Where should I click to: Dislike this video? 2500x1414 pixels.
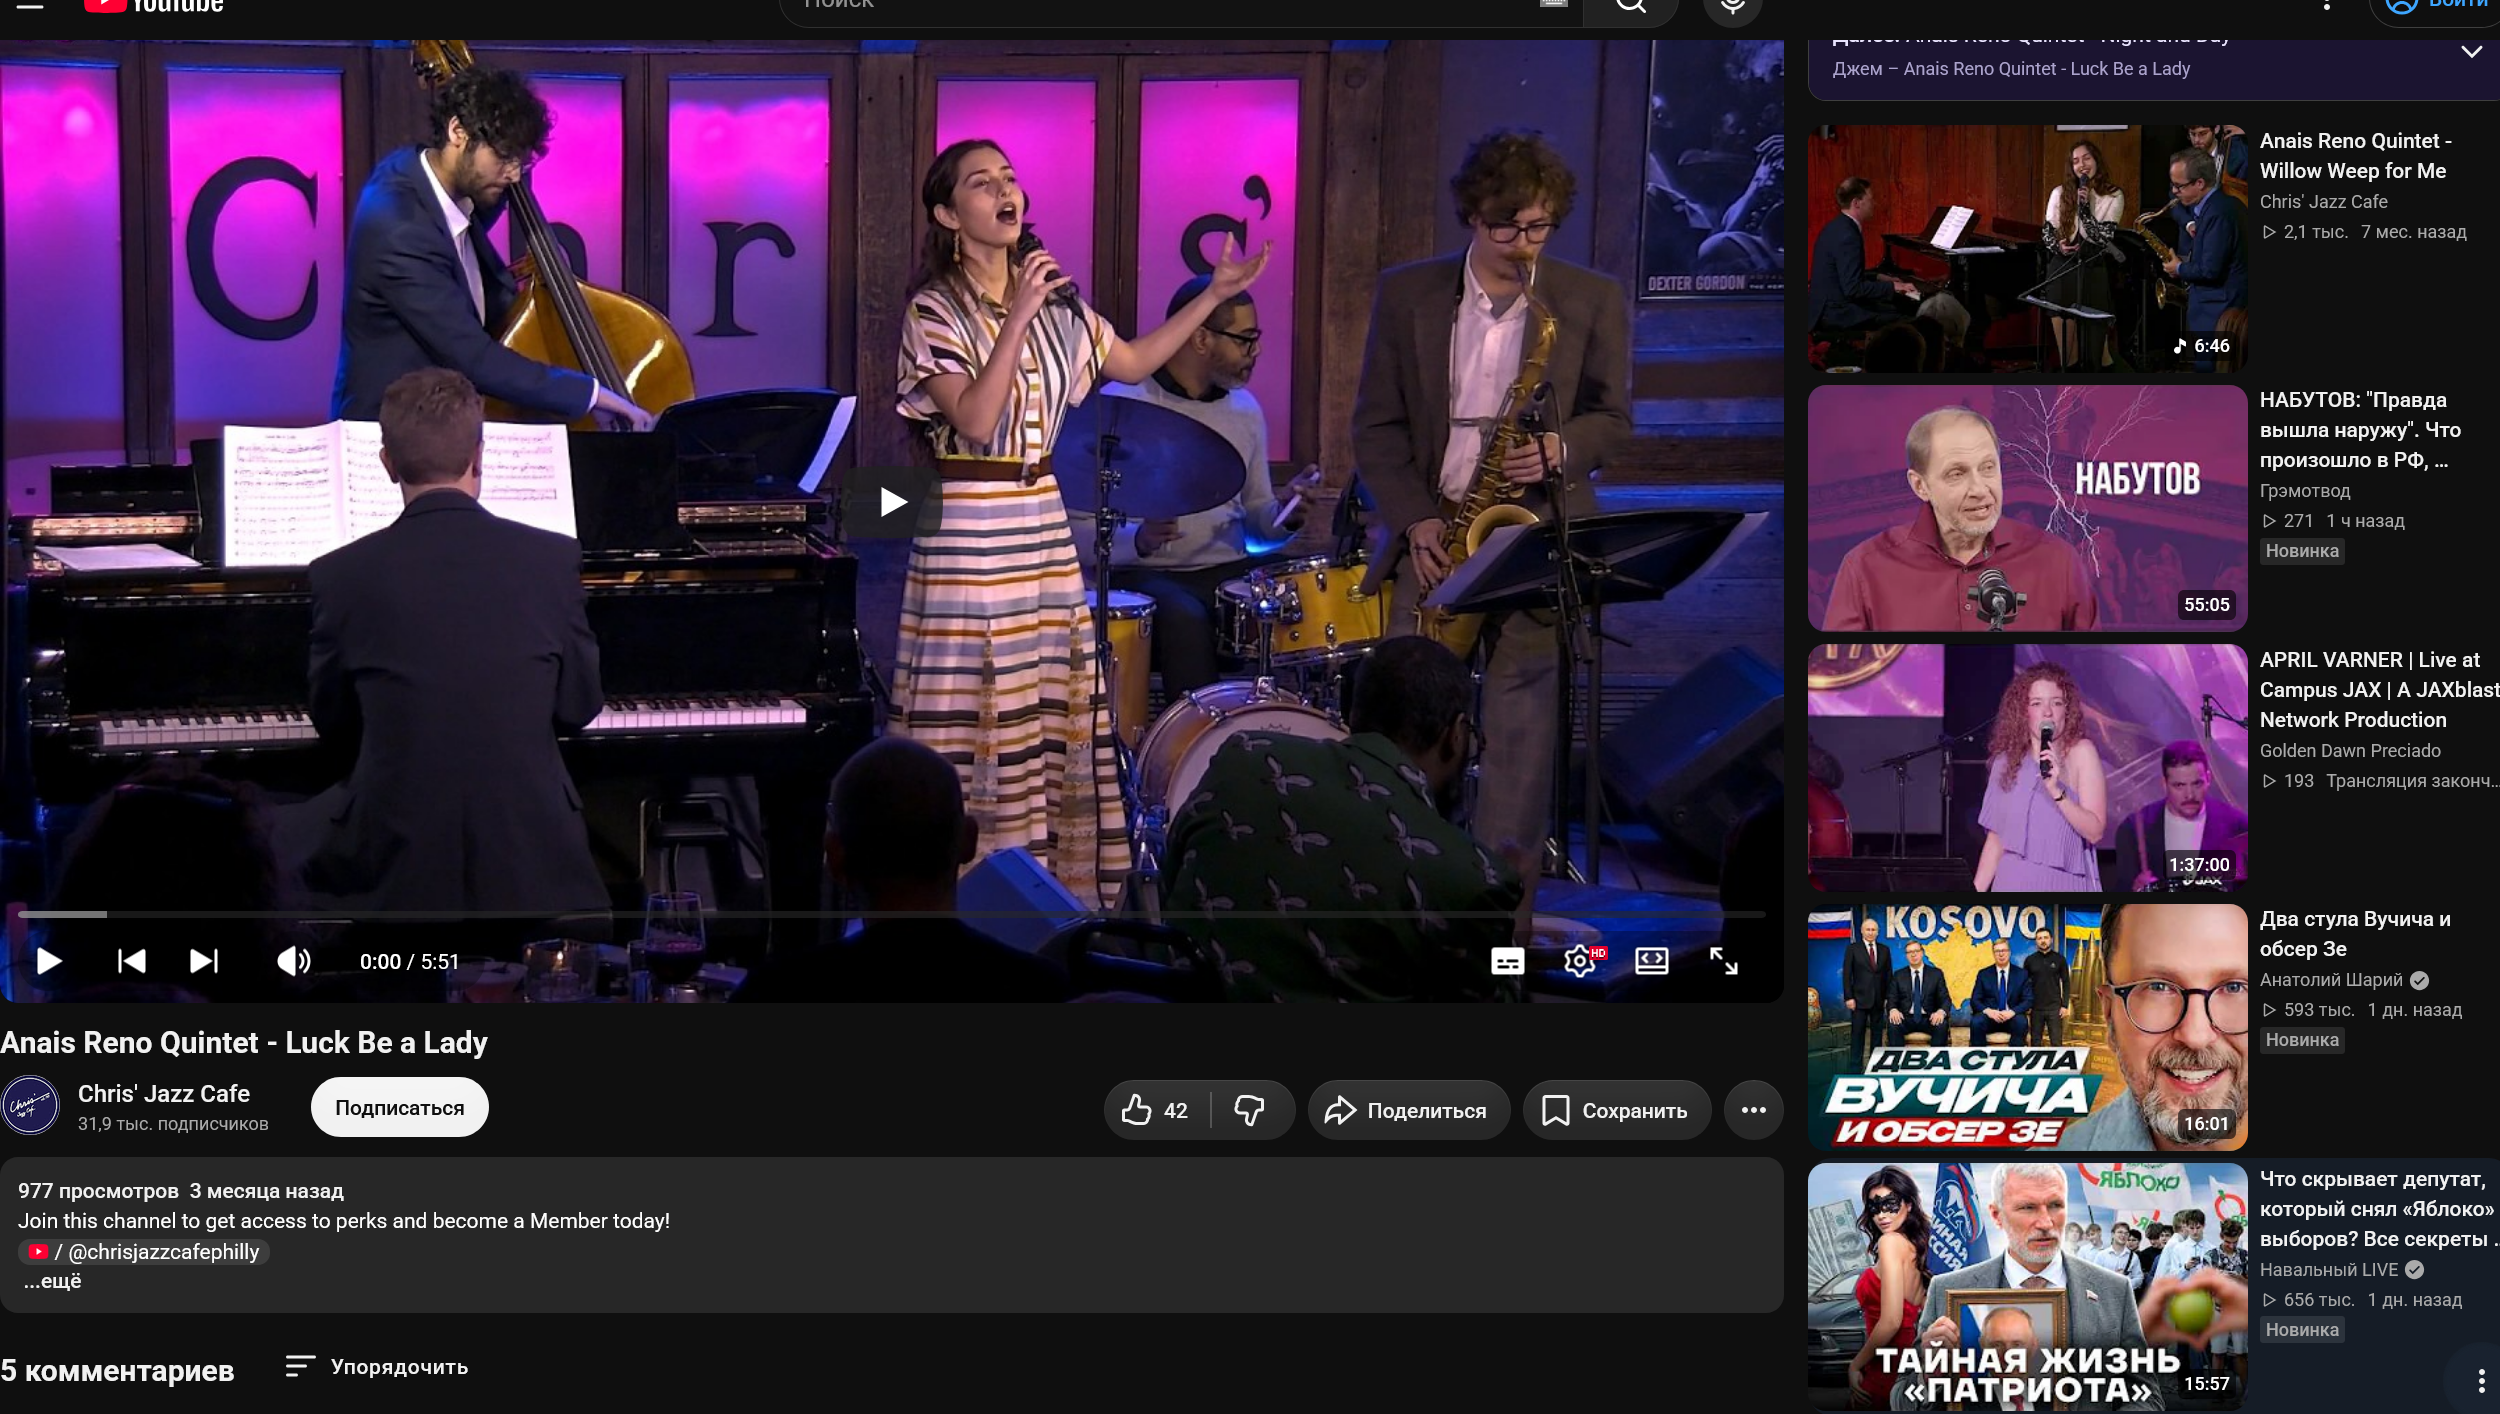1250,1110
